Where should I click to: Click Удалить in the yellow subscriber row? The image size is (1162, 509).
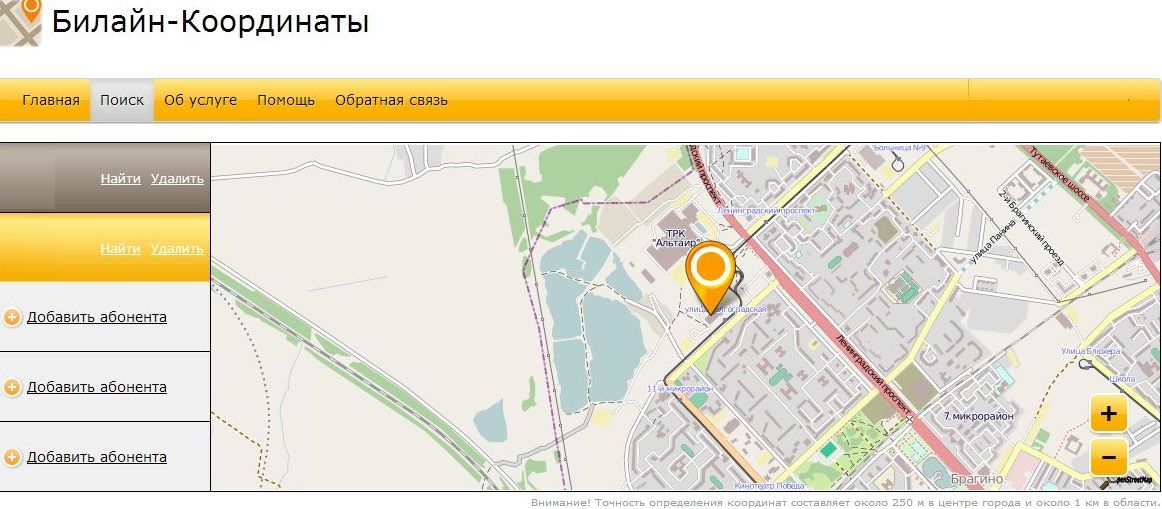point(177,248)
